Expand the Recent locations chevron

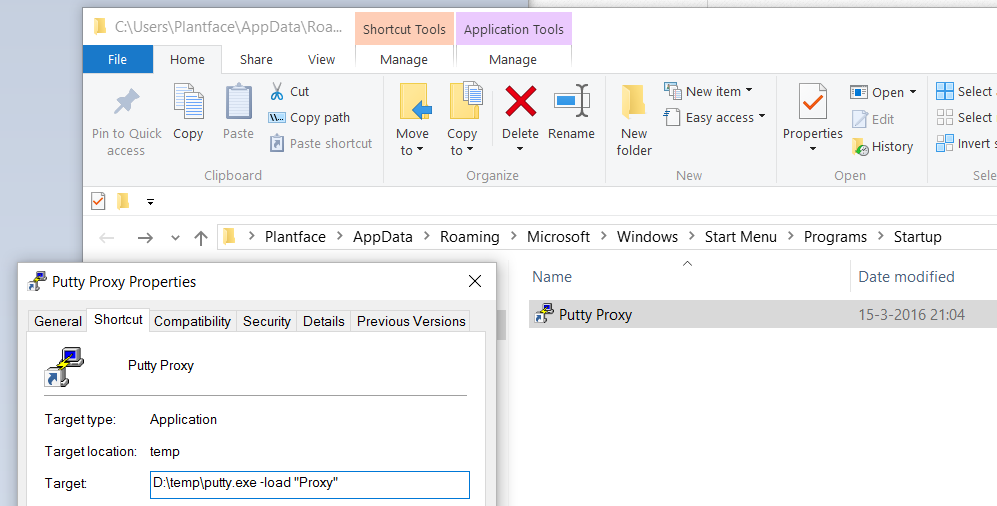pos(175,238)
